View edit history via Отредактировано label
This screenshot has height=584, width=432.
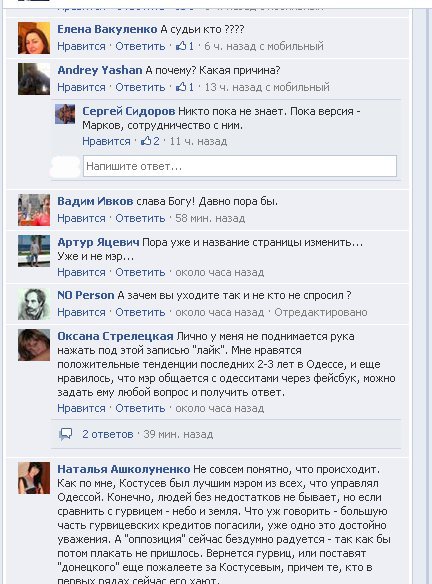coord(321,312)
